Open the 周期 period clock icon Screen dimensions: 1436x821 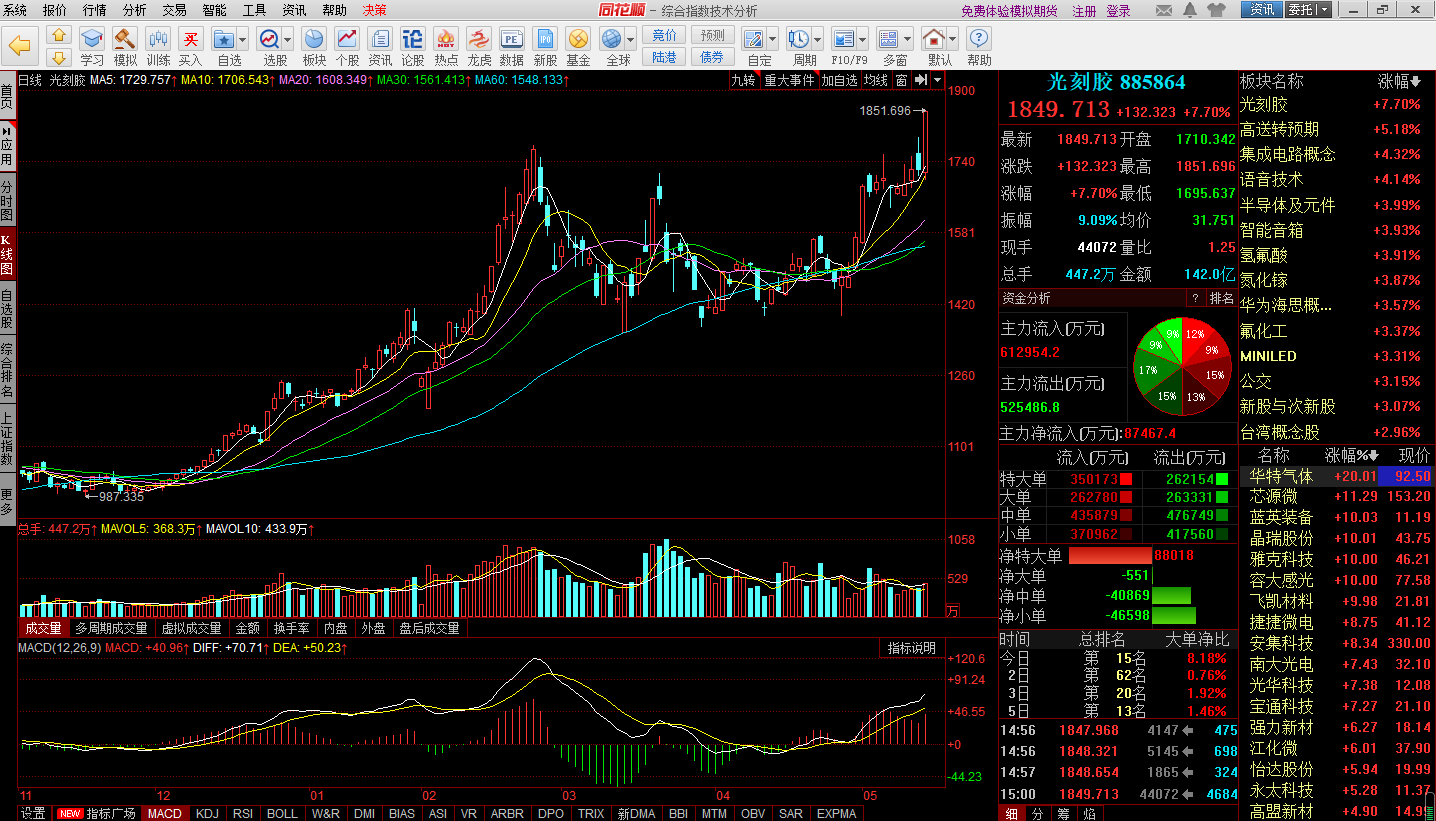pos(798,39)
